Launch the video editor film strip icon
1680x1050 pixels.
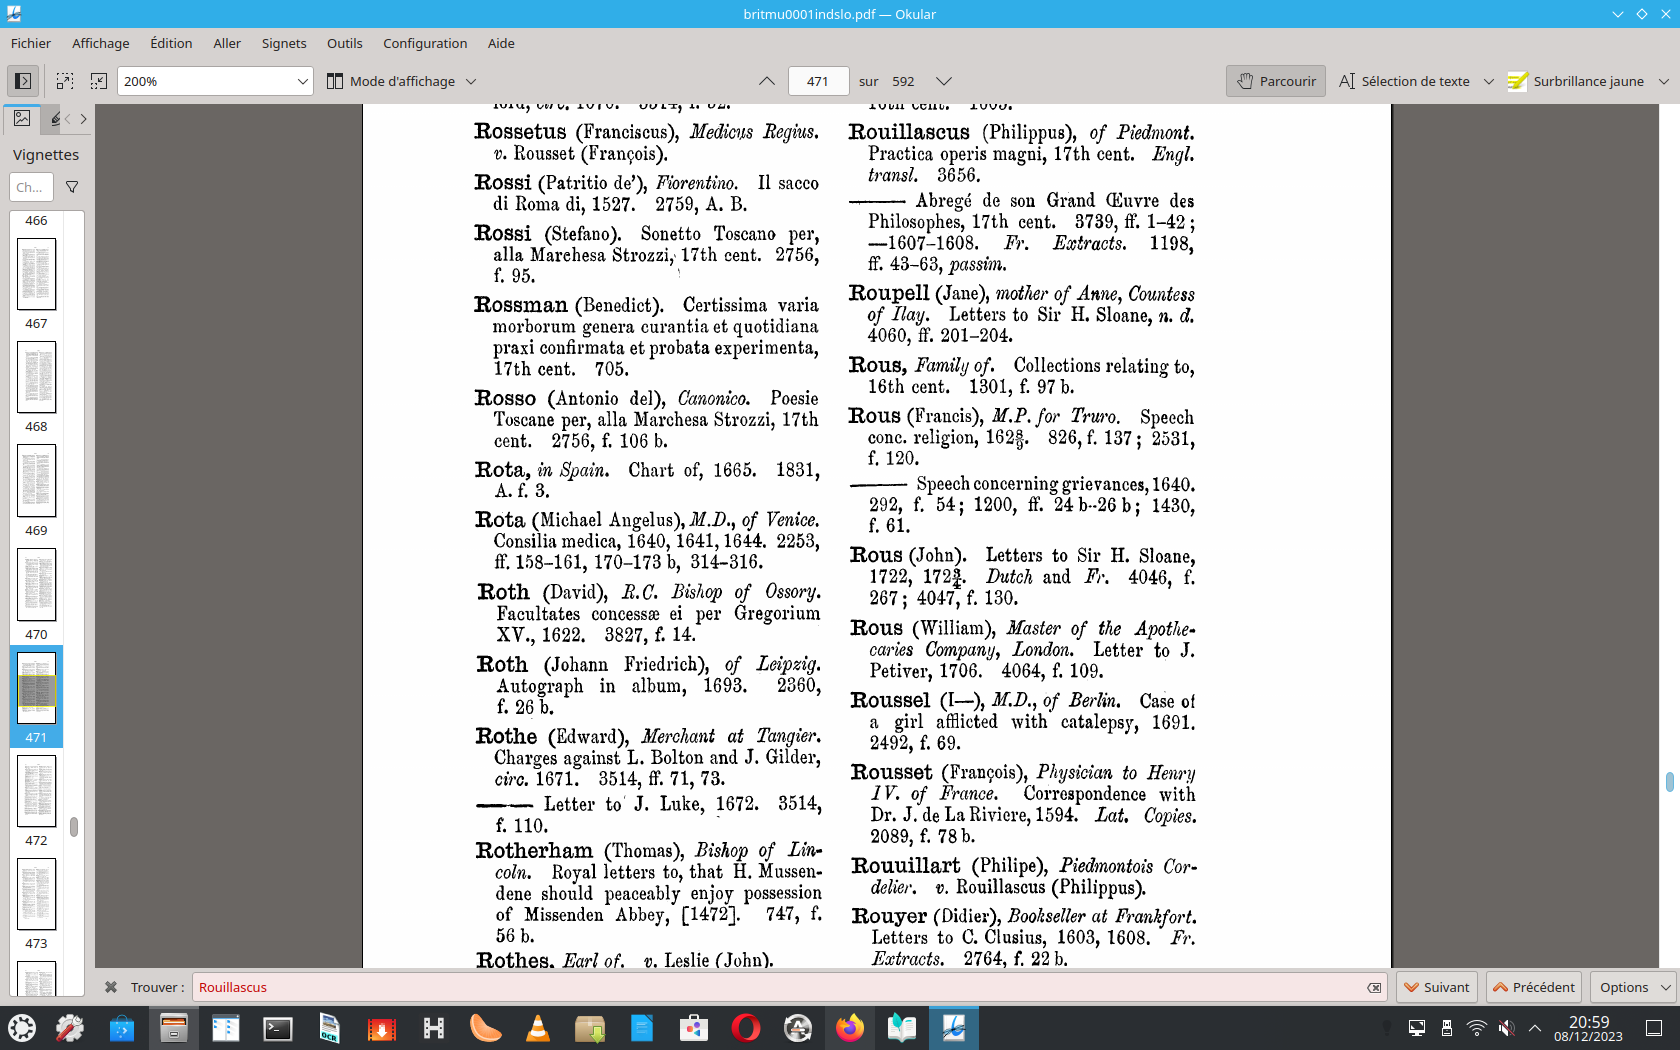(434, 1028)
